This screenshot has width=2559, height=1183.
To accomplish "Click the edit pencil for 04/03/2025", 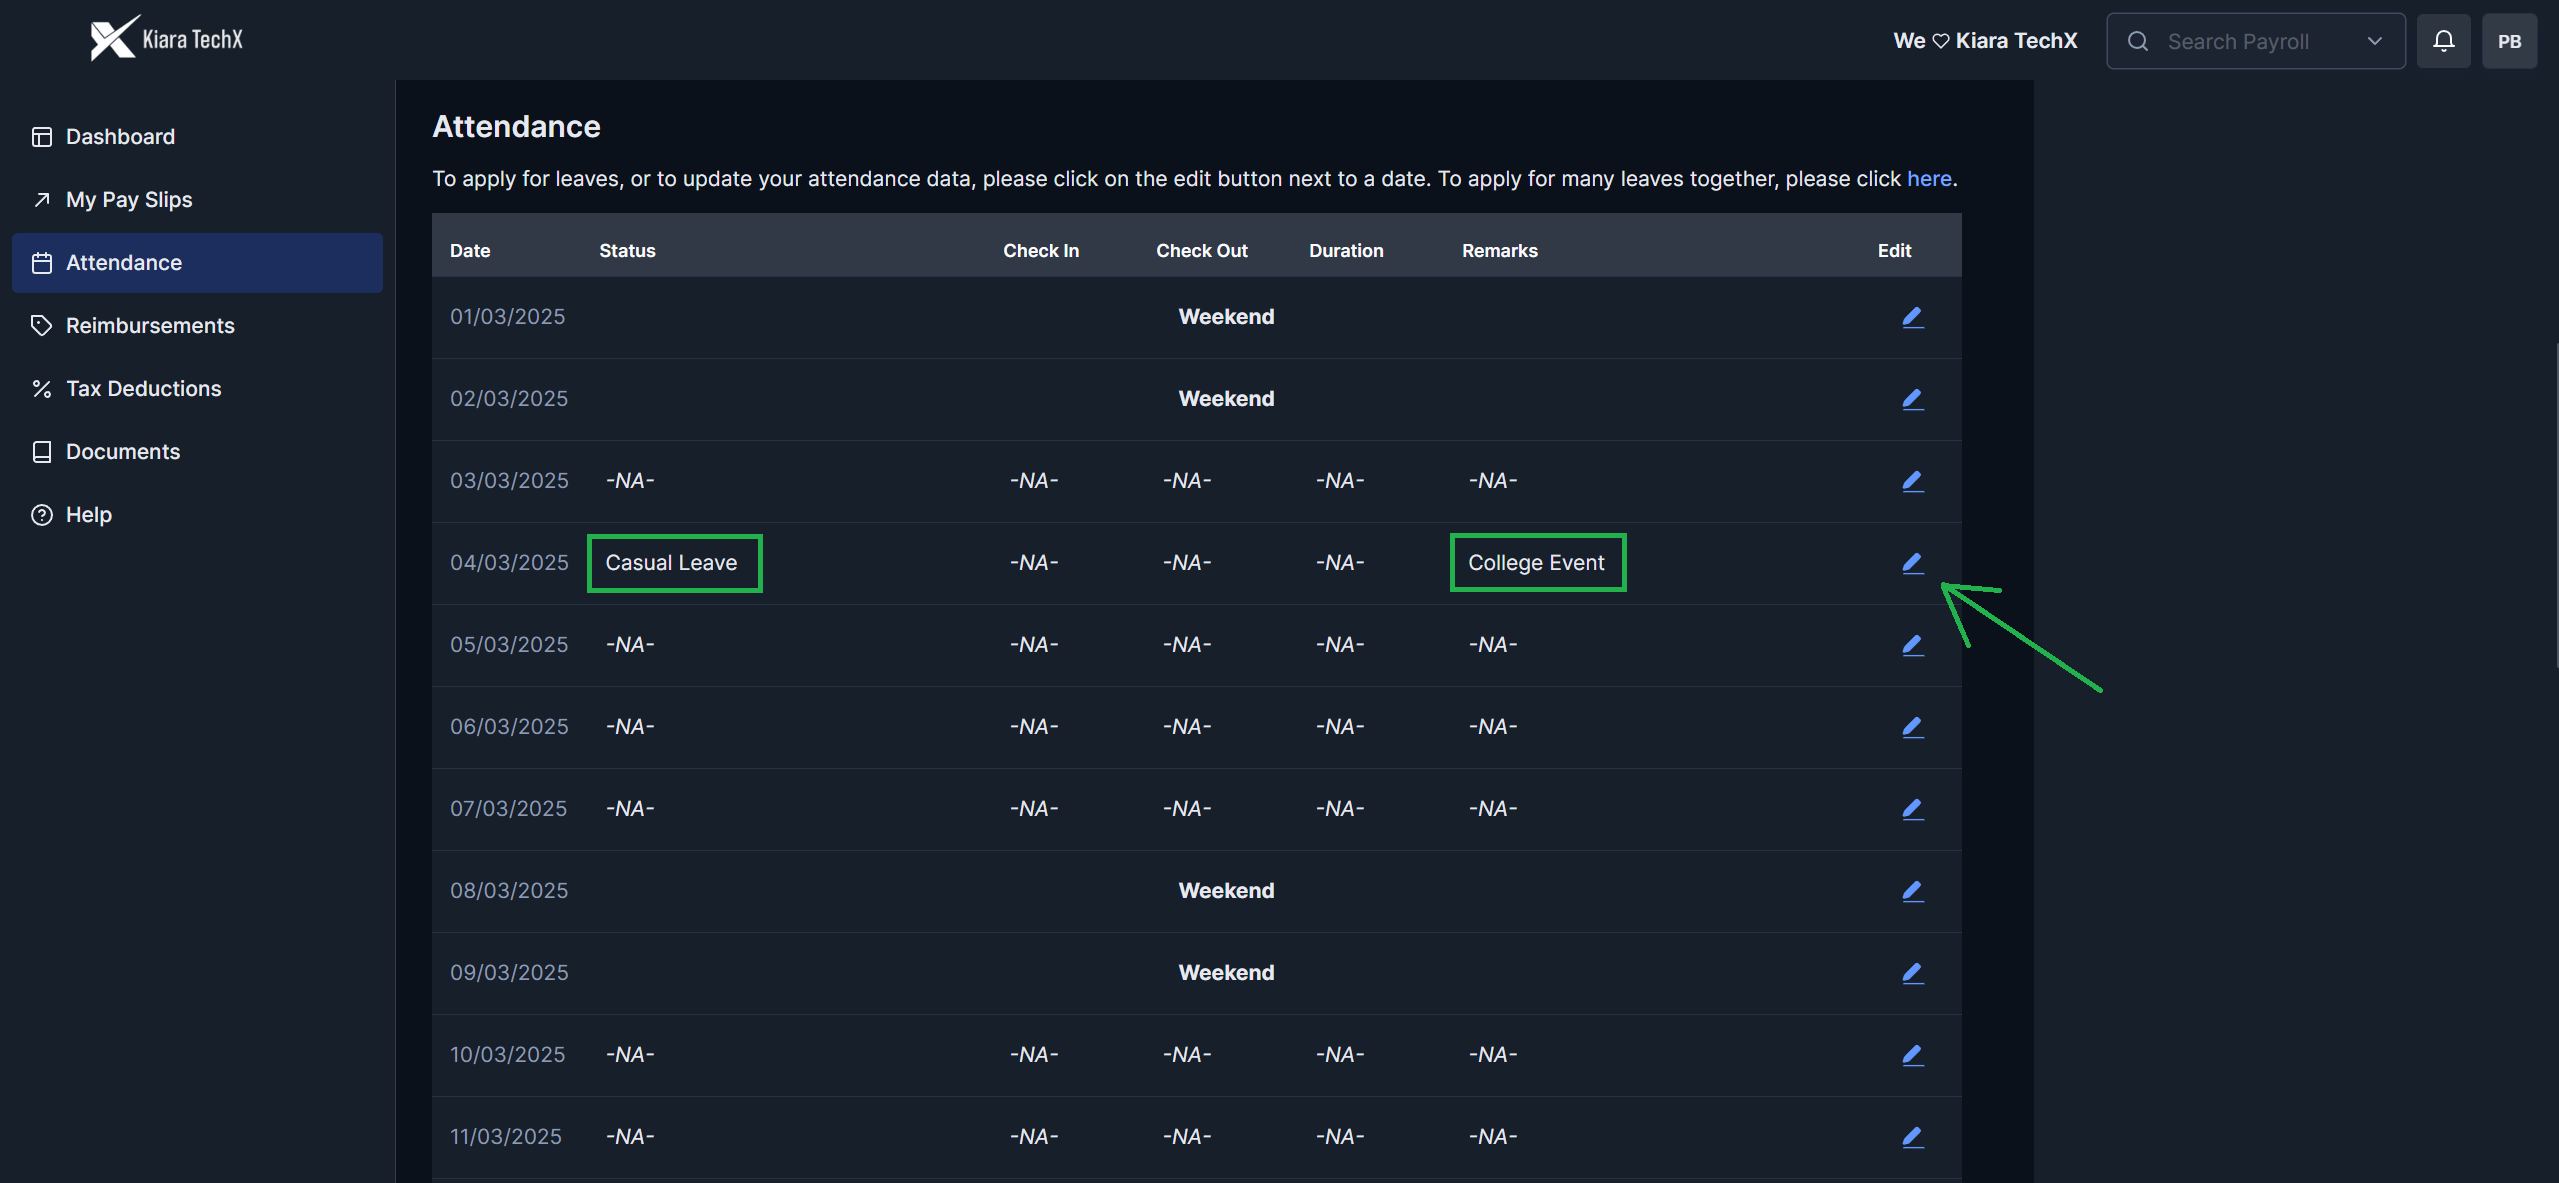I will (1912, 563).
